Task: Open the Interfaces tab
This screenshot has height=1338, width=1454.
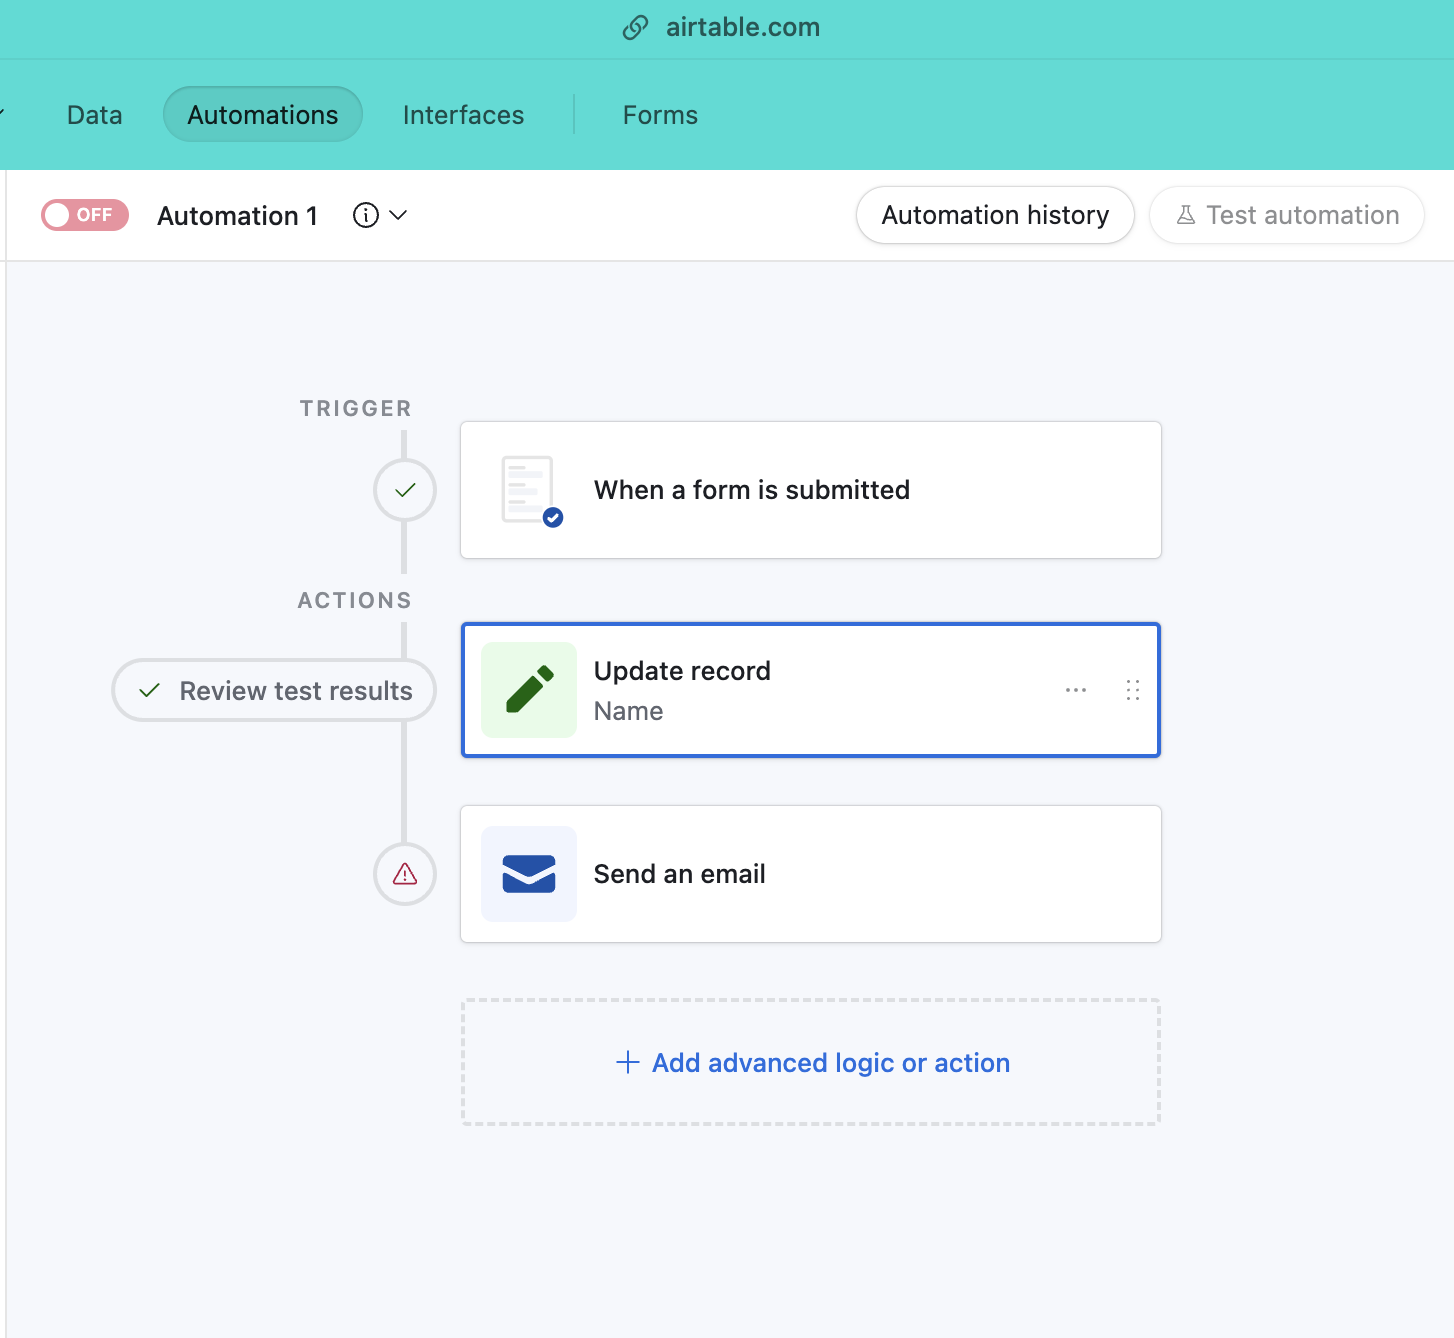Action: click(x=463, y=115)
